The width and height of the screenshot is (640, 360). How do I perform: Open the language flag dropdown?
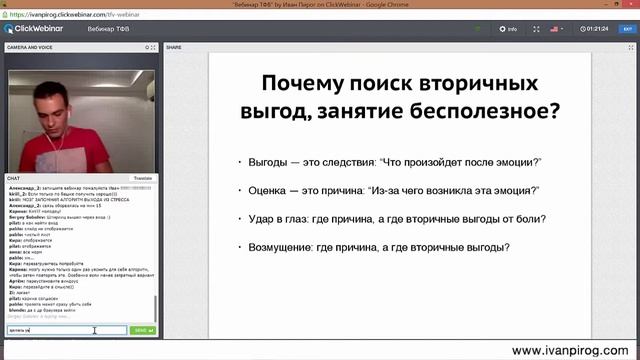click(556, 29)
